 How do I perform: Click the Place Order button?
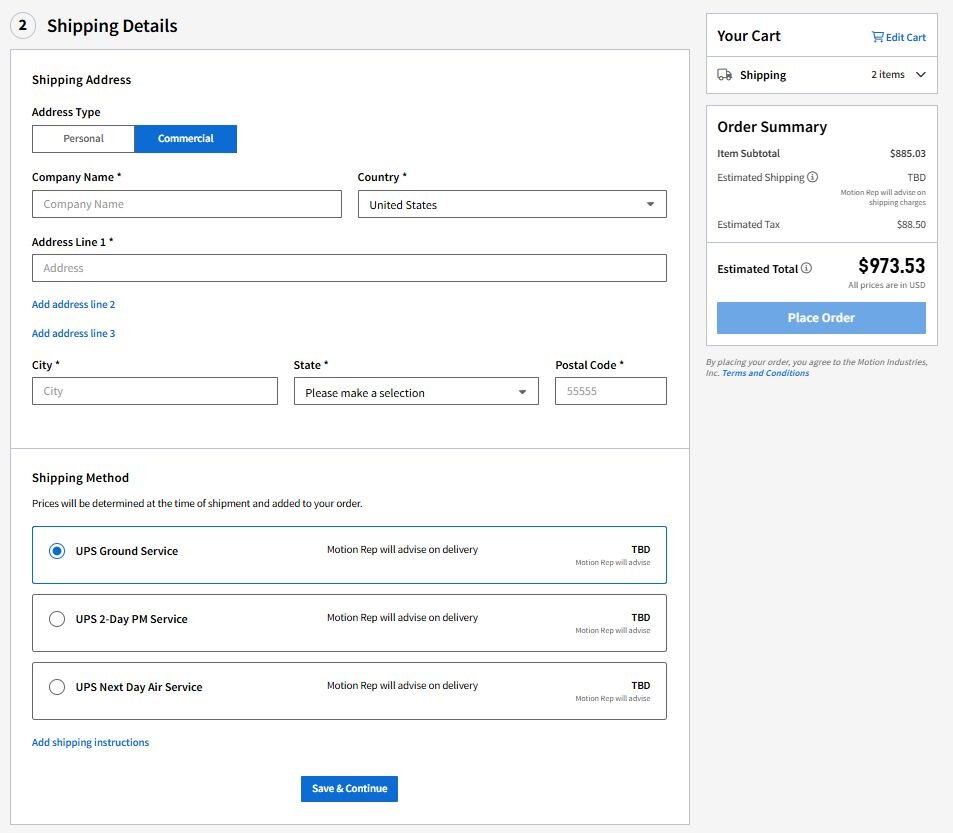coord(821,318)
